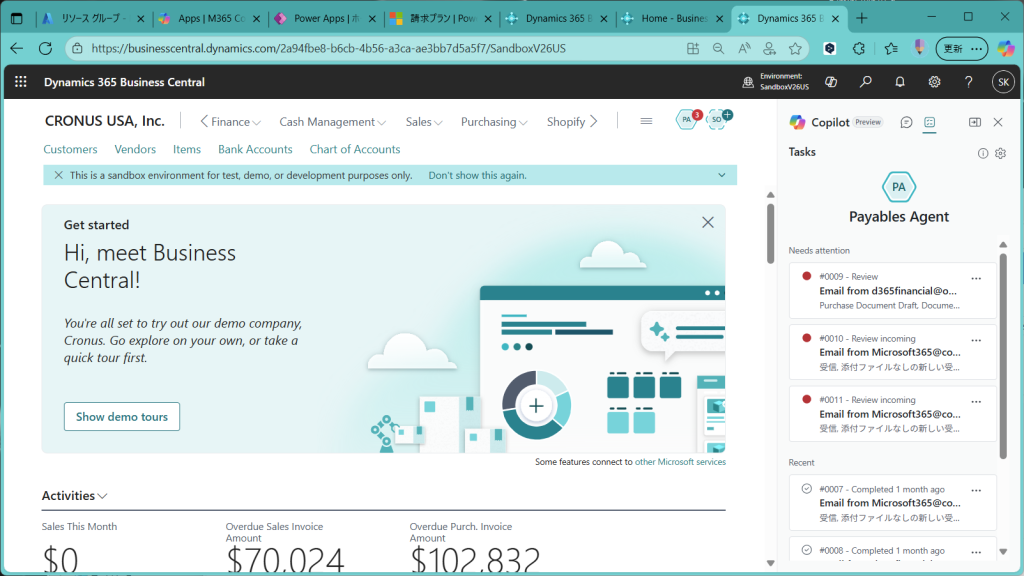Screen dimensions: 1024x576
Task: Click the Copilot icon in top bar
Action: tap(830, 82)
